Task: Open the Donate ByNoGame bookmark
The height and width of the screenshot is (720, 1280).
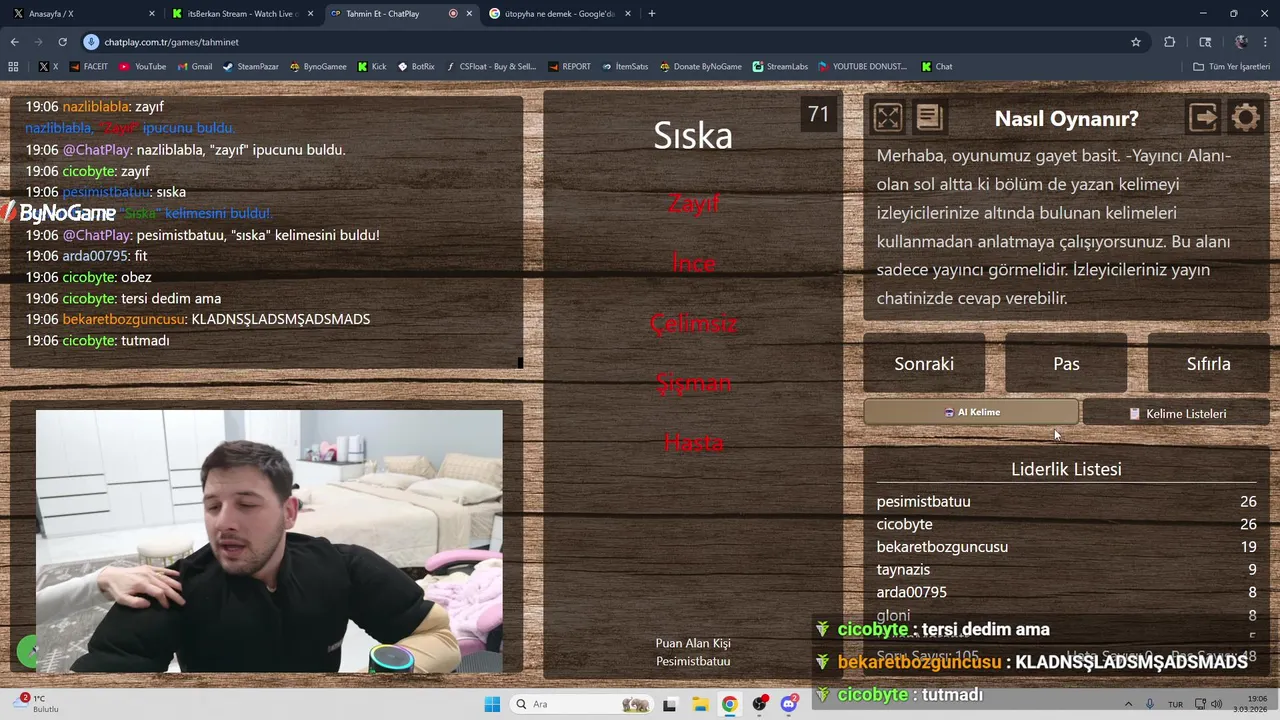Action: (x=700, y=67)
